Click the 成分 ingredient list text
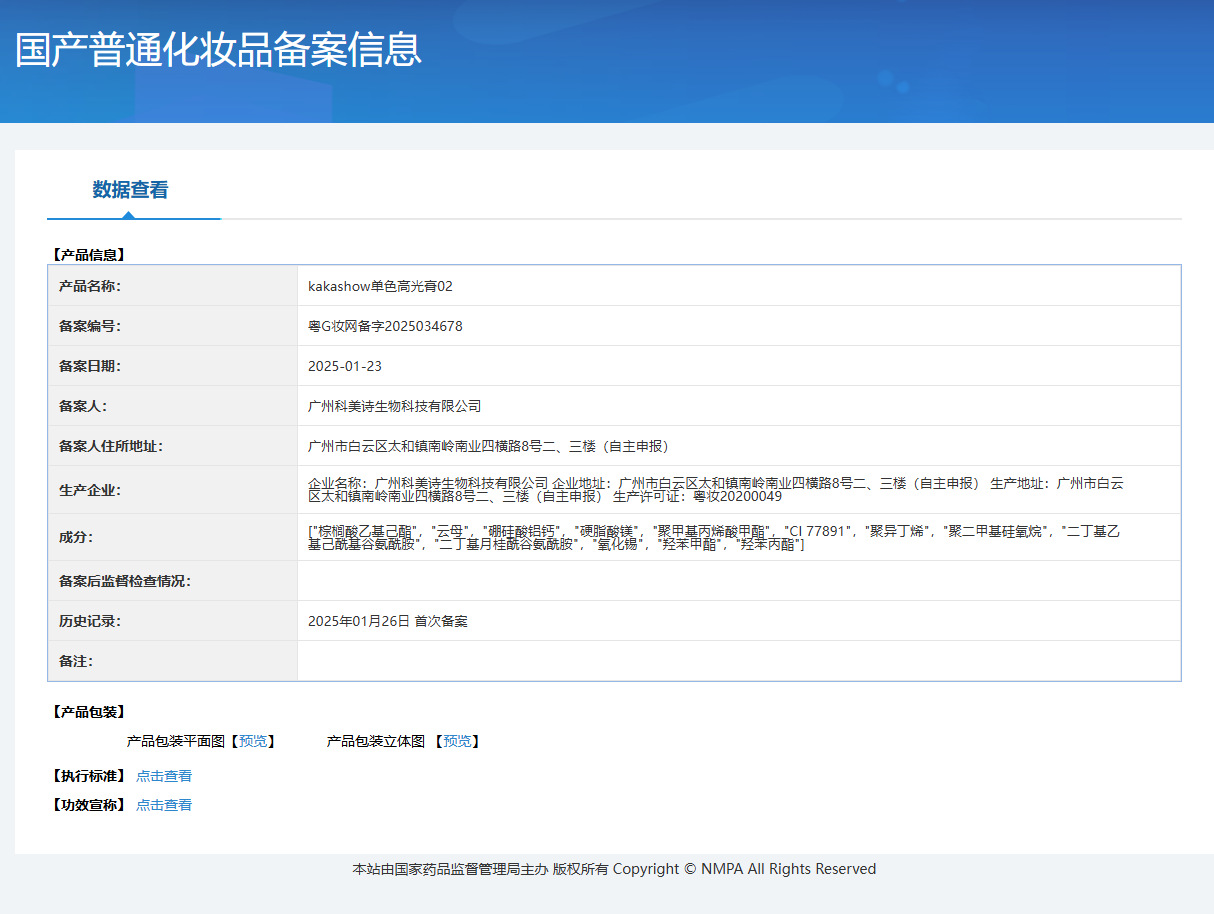 coord(713,537)
